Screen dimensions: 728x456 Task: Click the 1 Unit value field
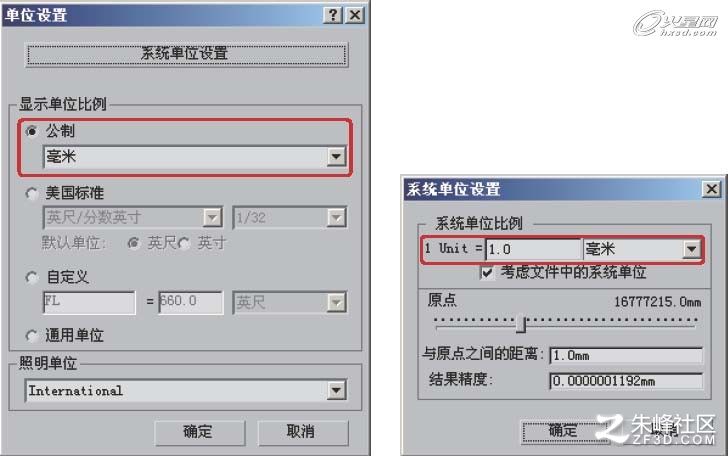click(533, 249)
